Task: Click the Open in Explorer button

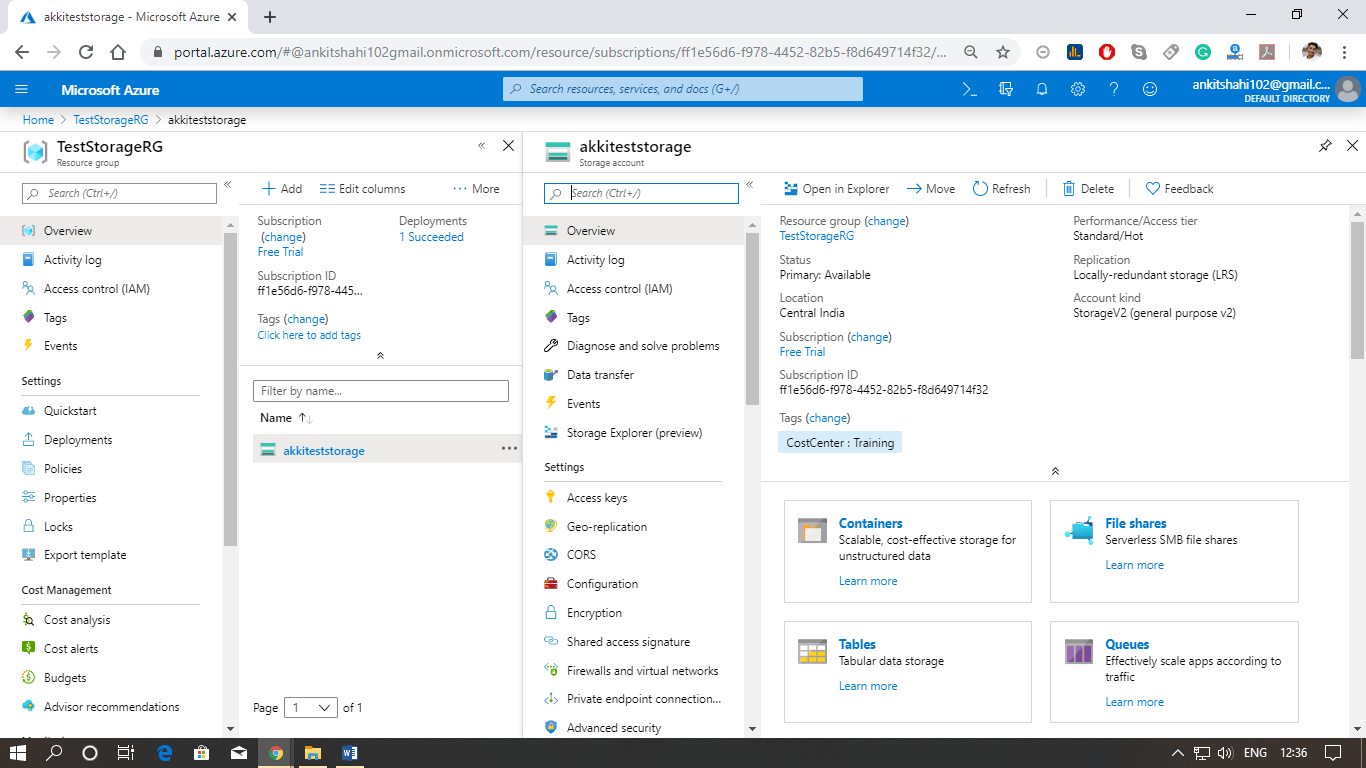Action: 839,188
